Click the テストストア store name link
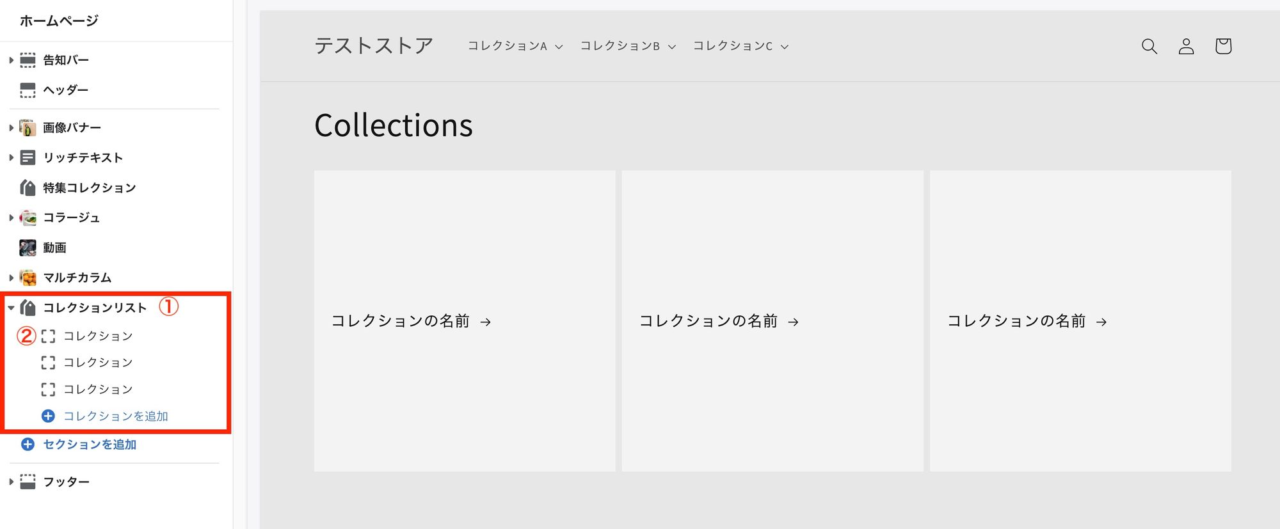Viewport: 1280px width, 529px height. (374, 46)
